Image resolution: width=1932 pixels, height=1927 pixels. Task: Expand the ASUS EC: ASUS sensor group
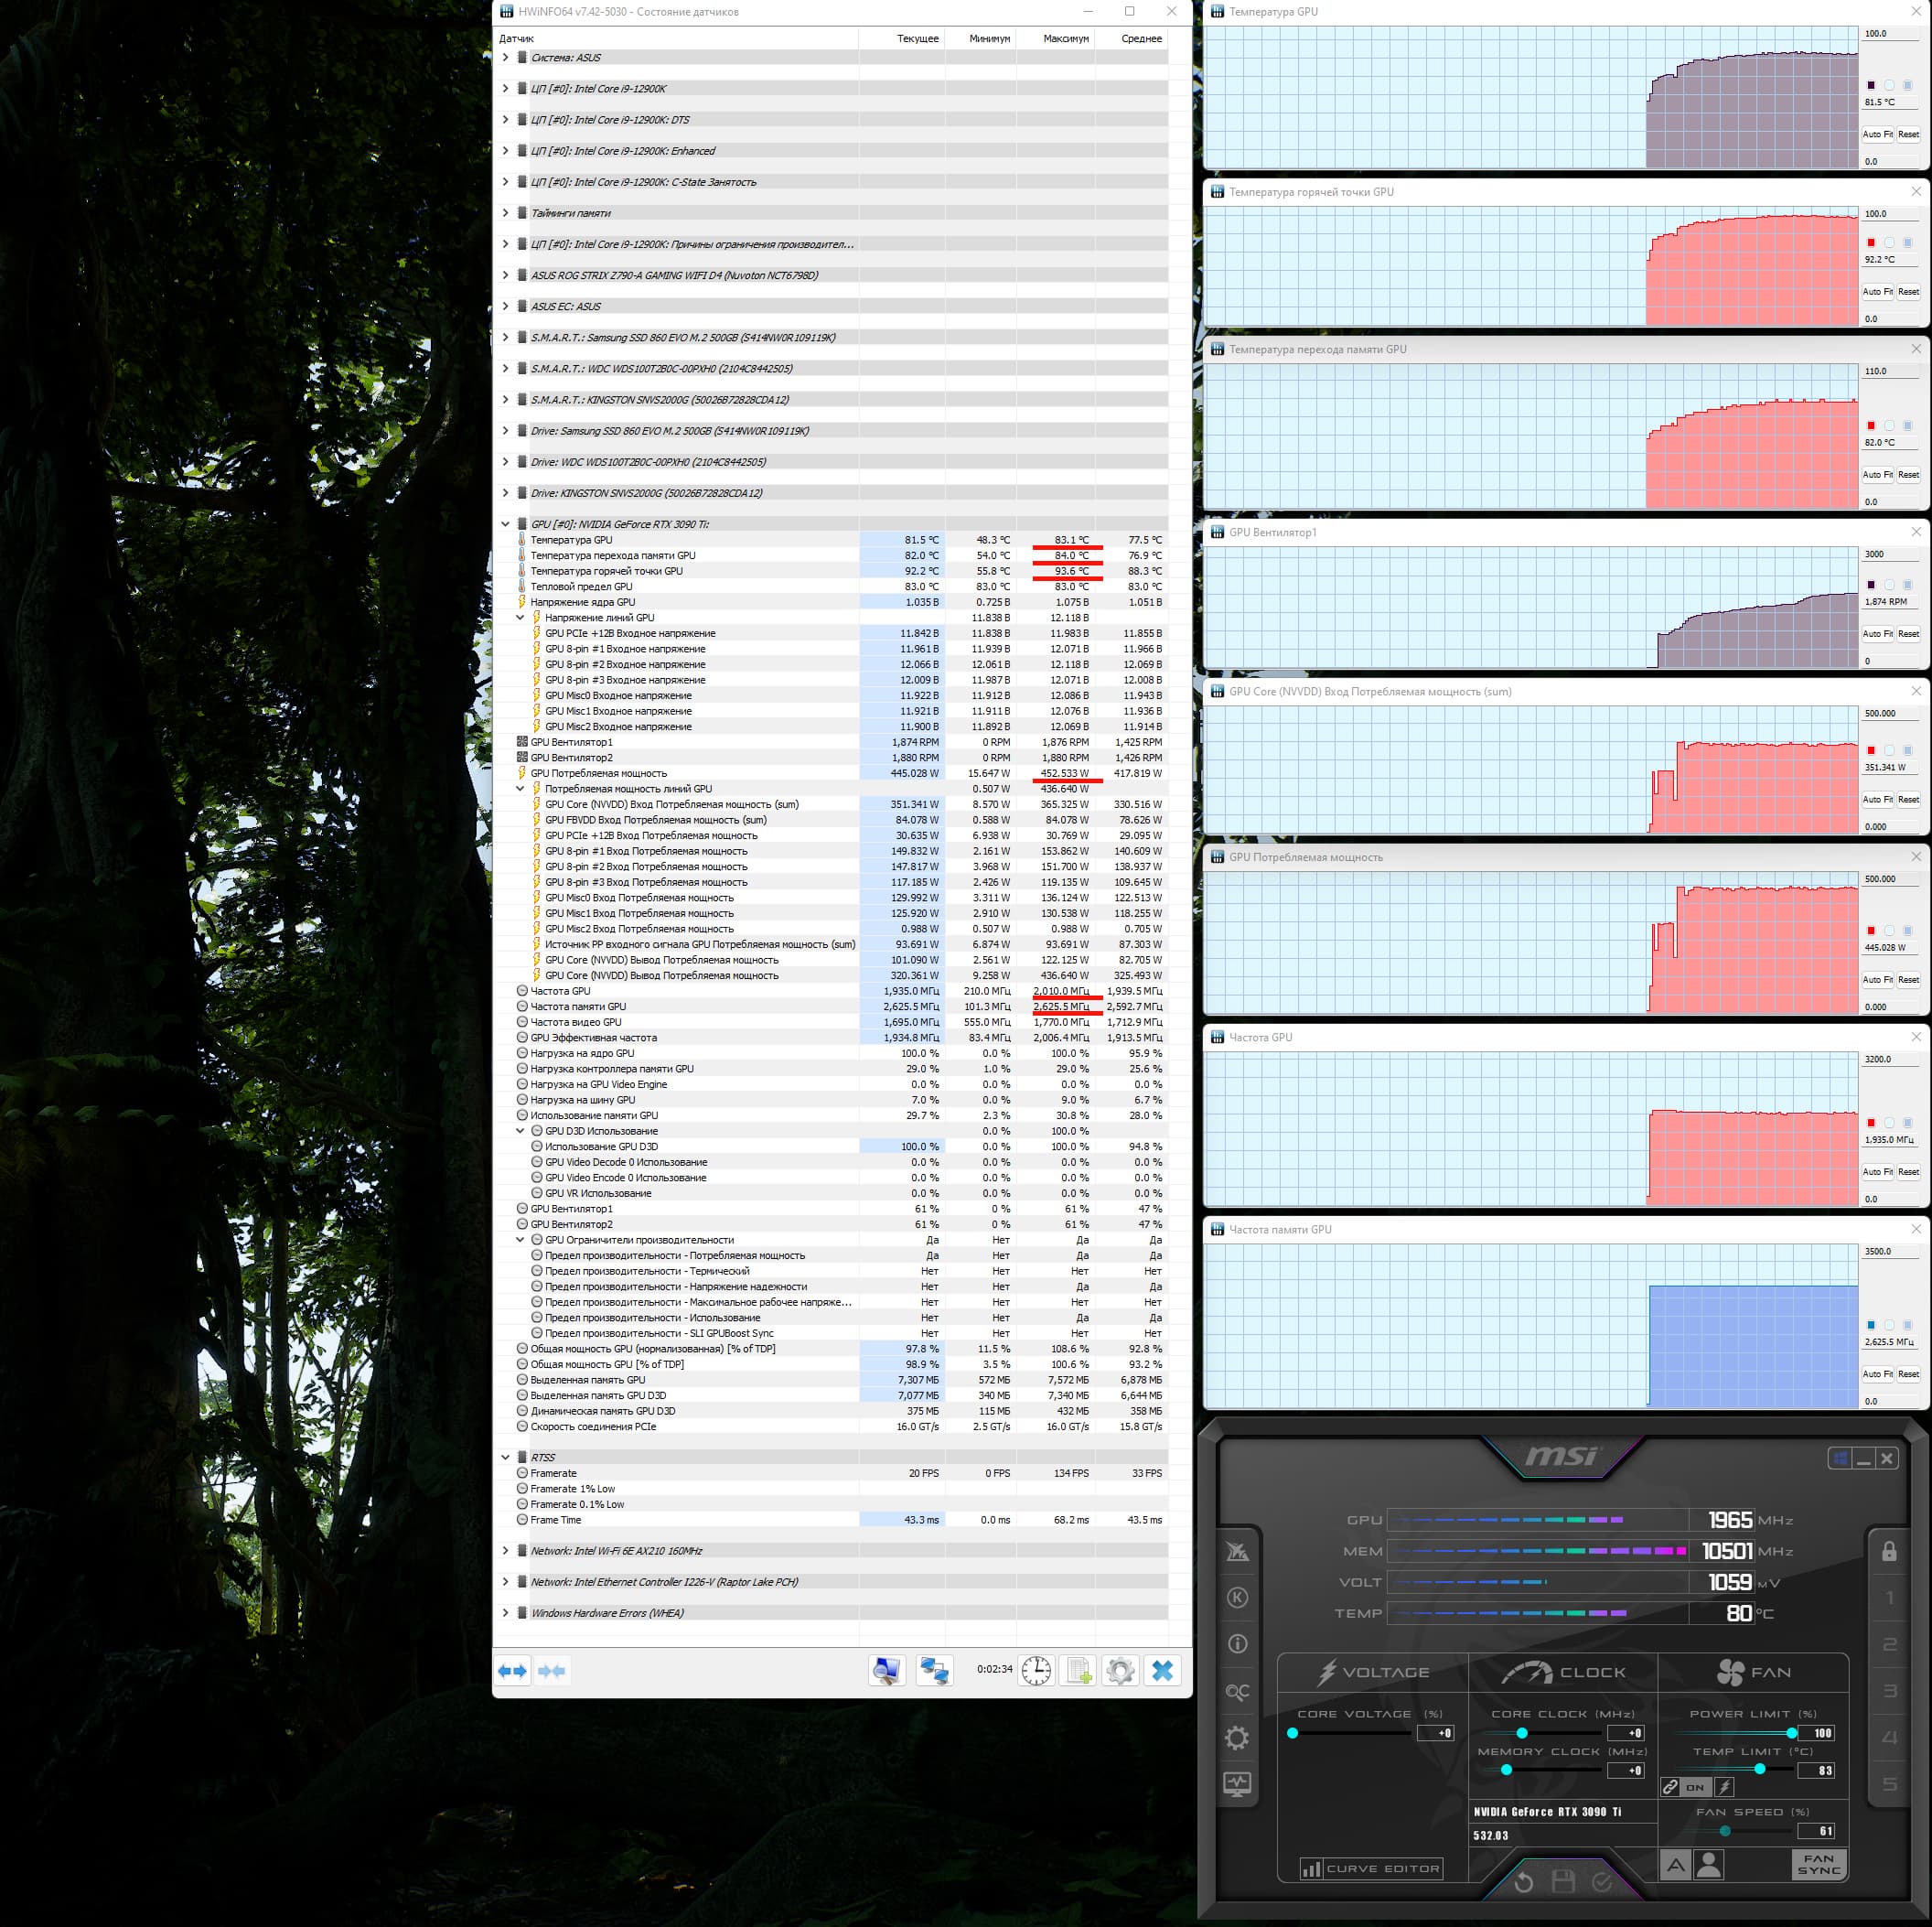tap(506, 306)
